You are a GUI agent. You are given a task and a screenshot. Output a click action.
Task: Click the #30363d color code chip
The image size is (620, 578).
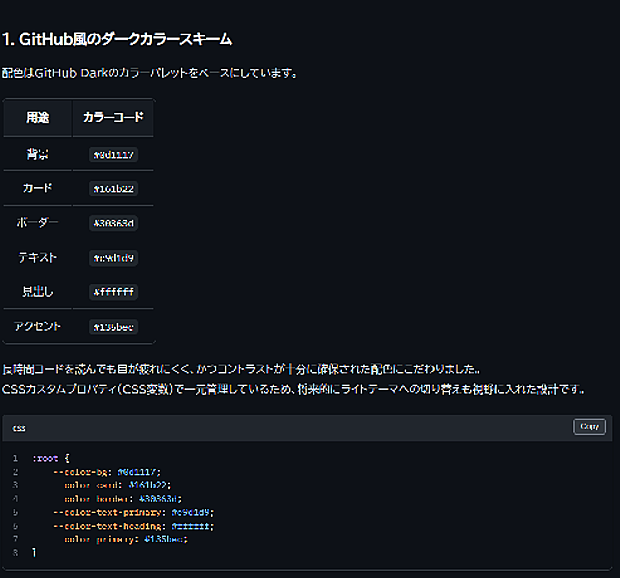pos(114,223)
